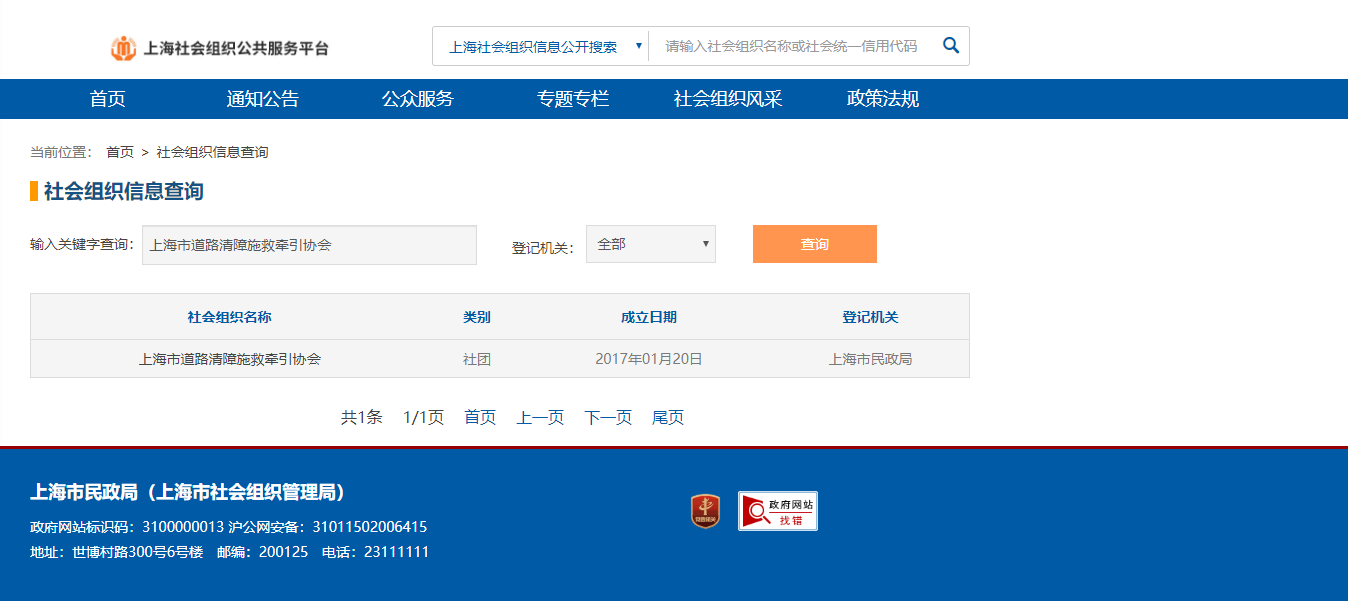Jump to 尾页 in pagination

click(x=668, y=418)
